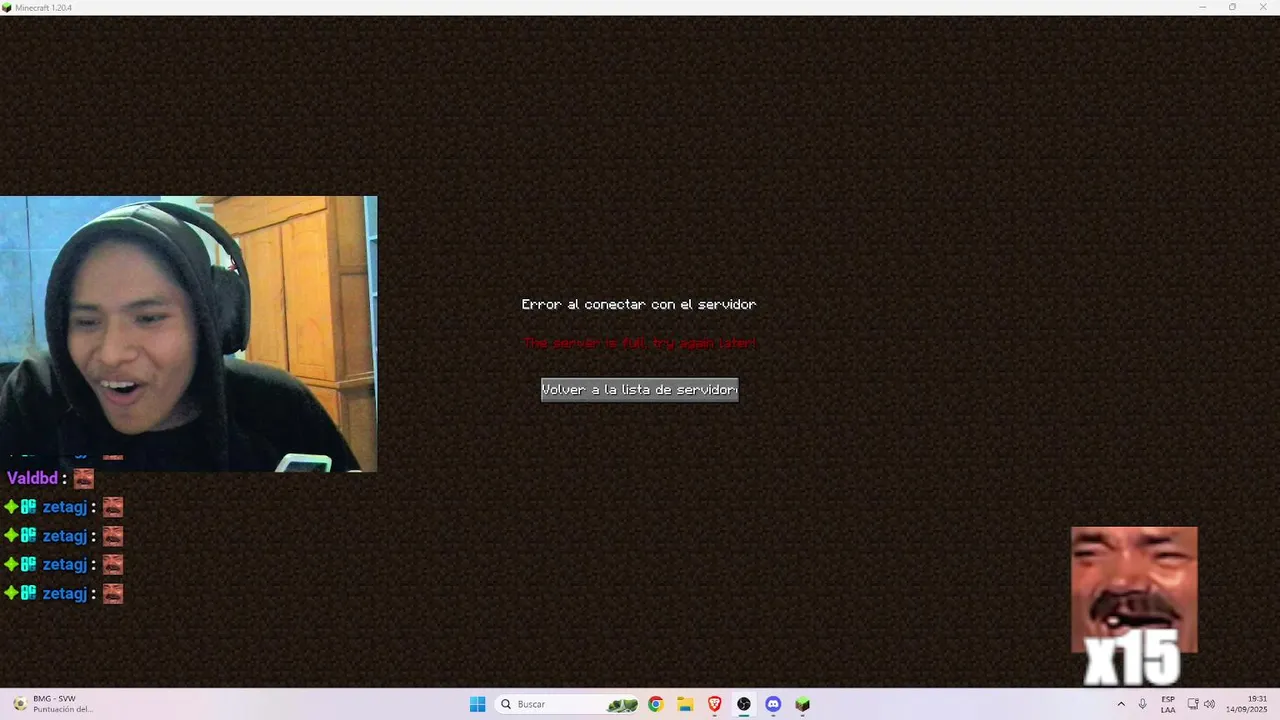
Task: Click the taskbar Buscar search box
Action: [x=568, y=704]
